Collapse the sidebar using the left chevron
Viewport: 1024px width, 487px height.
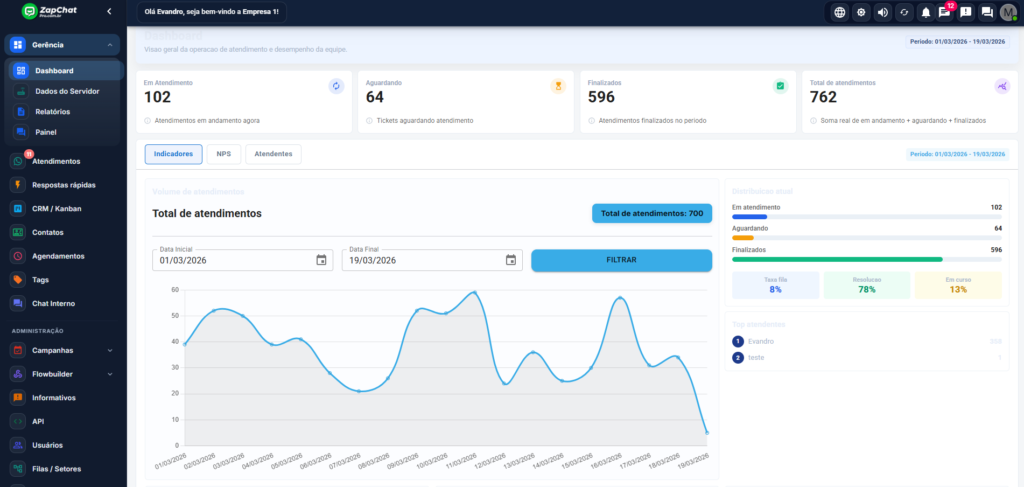(x=108, y=12)
